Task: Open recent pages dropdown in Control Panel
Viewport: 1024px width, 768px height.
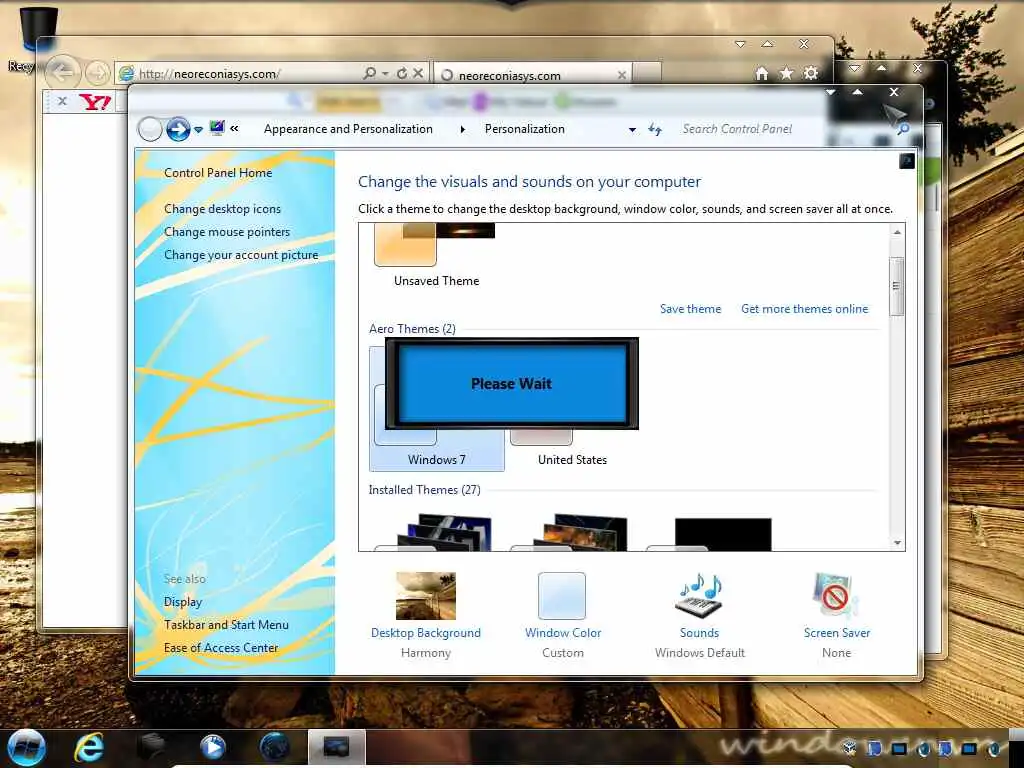Action: click(199, 130)
